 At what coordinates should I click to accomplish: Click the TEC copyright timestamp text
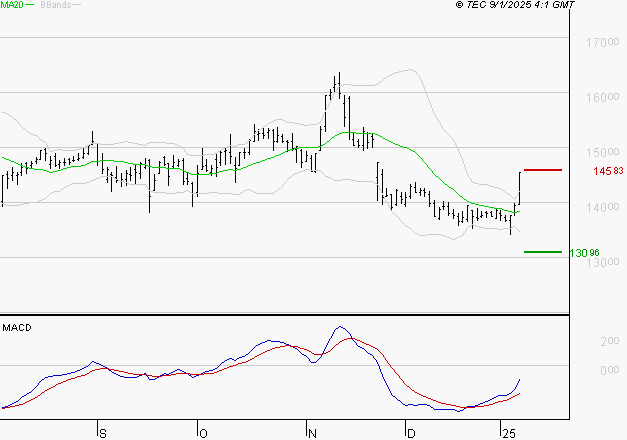click(515, 5)
